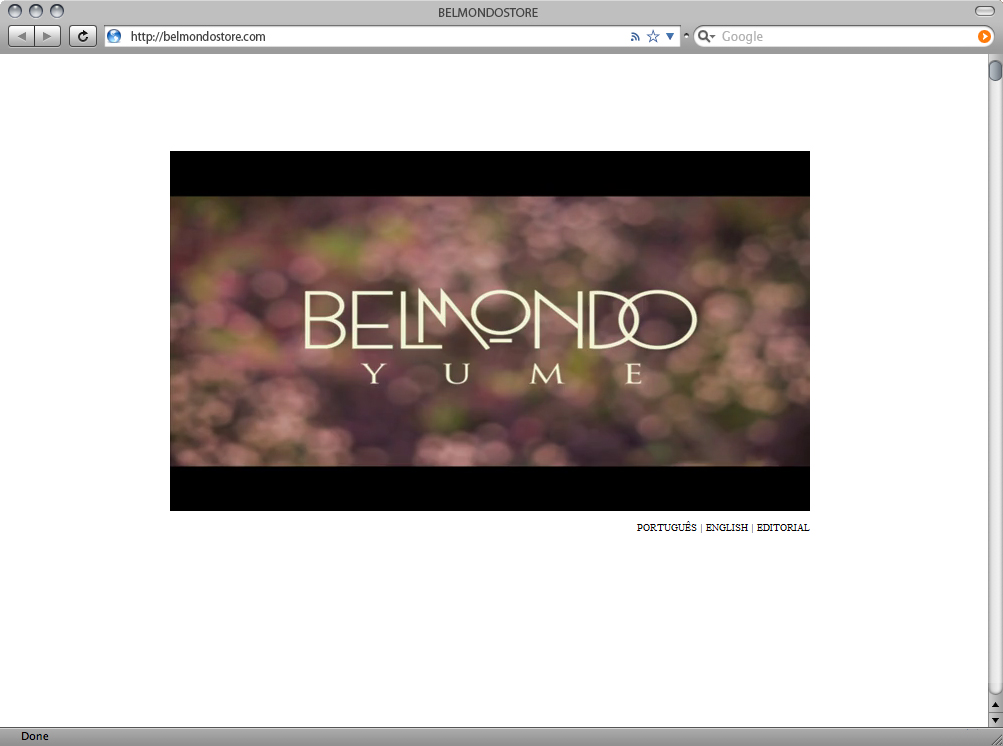This screenshot has width=1003, height=746.
Task: Click the Belmondo Yume video banner
Action: [490, 331]
